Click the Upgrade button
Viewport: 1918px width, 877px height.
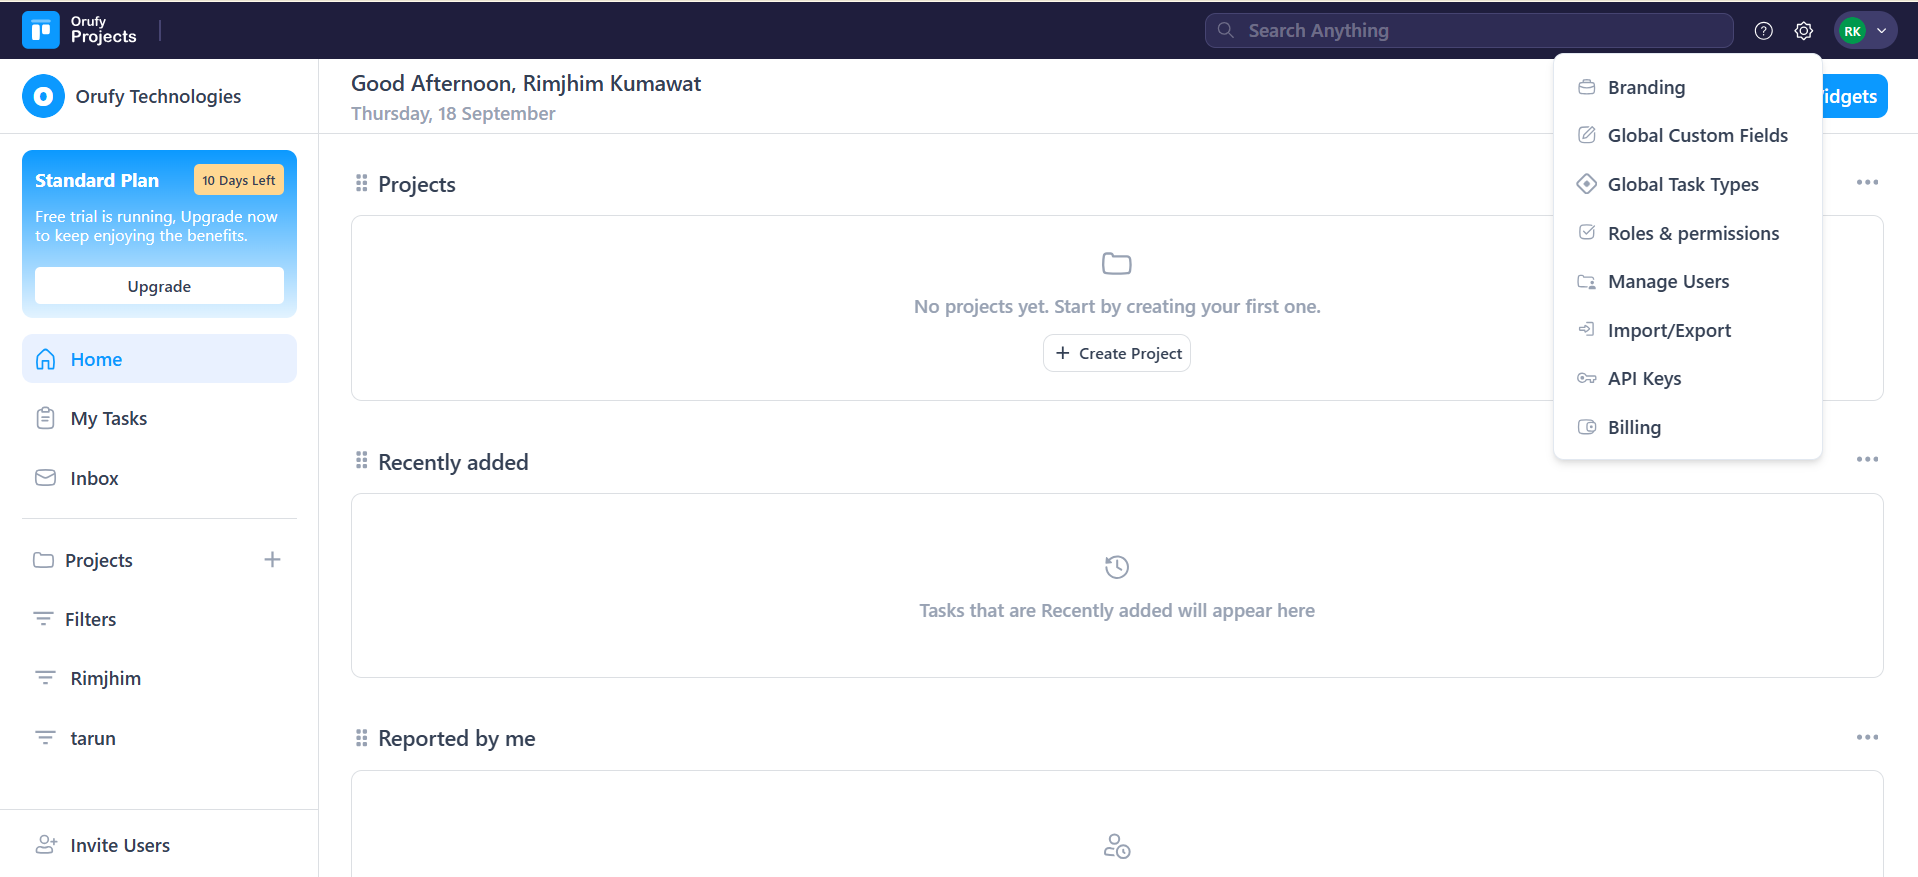click(x=159, y=286)
